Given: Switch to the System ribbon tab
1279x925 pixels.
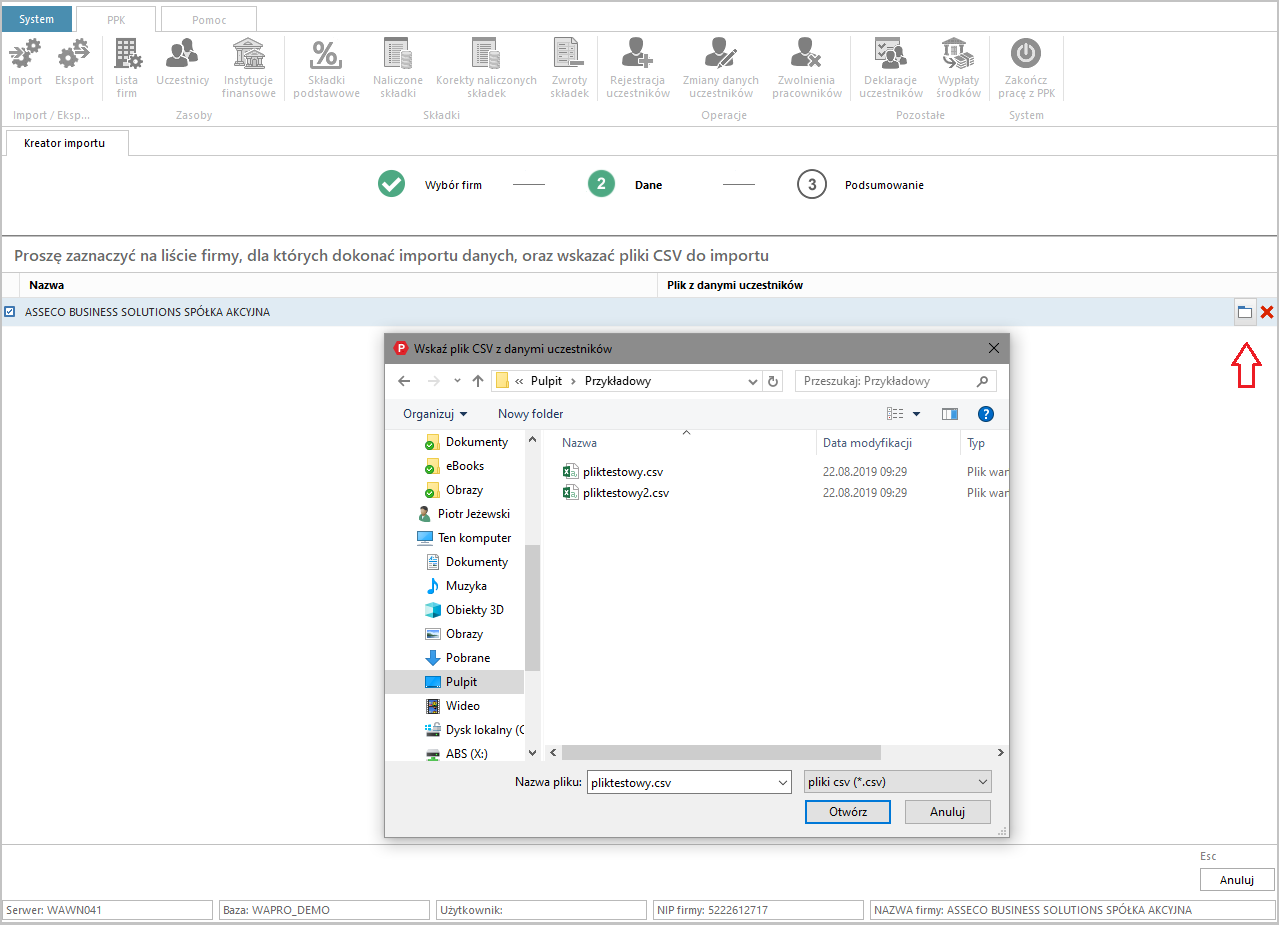Looking at the screenshot, I should coord(37,19).
